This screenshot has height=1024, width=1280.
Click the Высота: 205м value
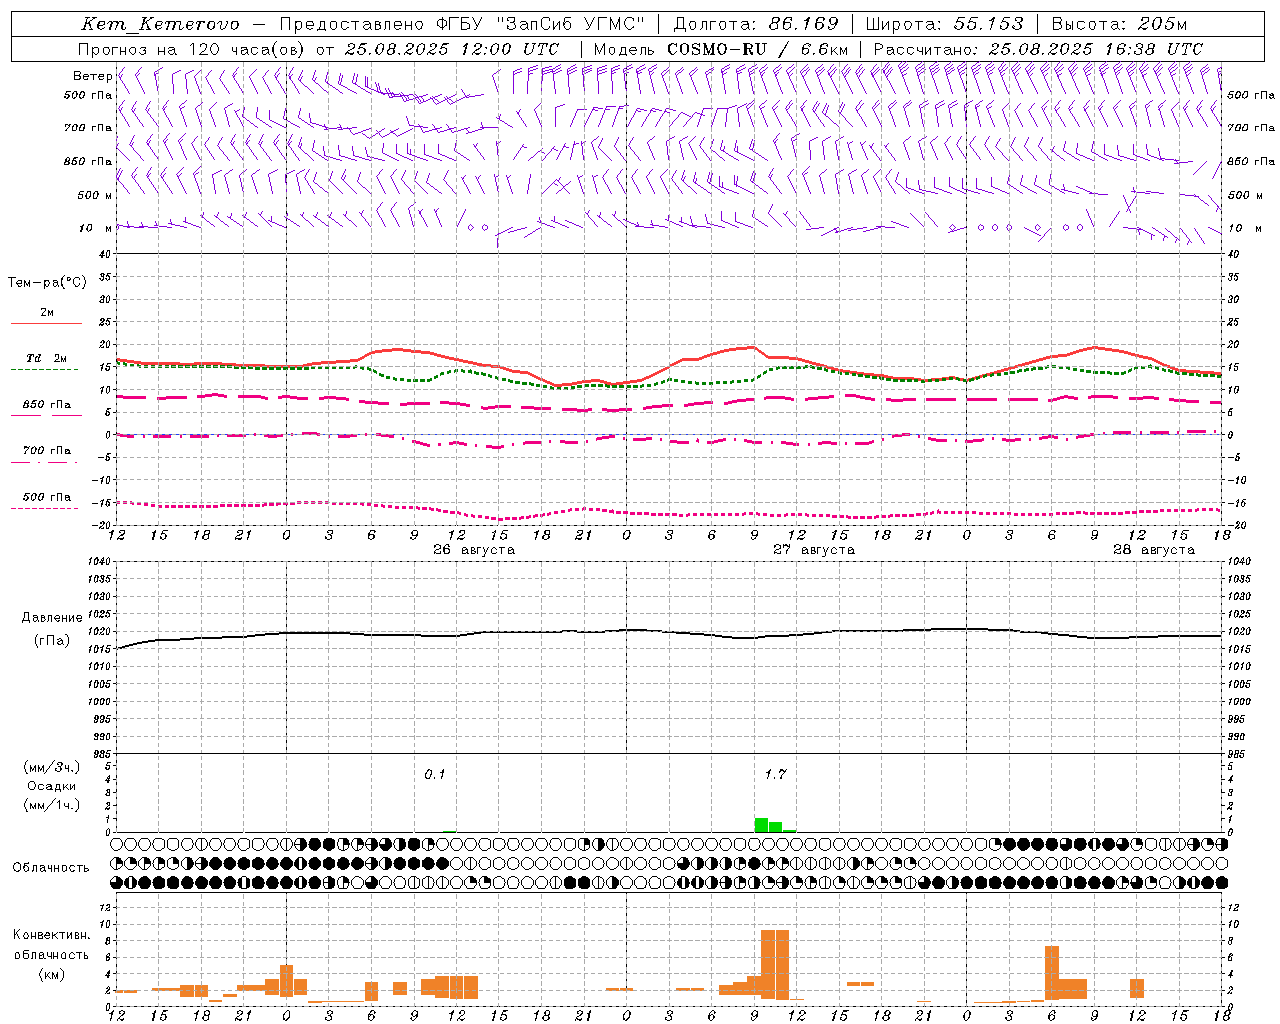[x=1118, y=24]
